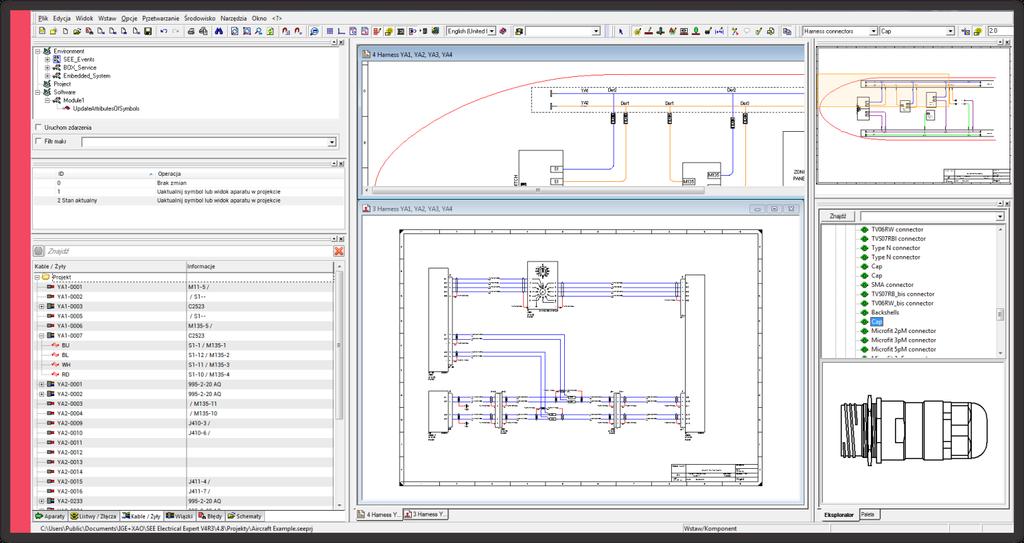Viewport: 1024px width, 543px height.
Task: Expand the Embedded_System tree node
Action: [x=48, y=76]
